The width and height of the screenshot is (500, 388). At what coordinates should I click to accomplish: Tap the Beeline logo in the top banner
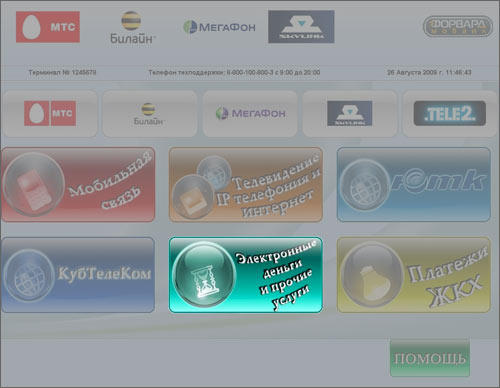click(133, 27)
